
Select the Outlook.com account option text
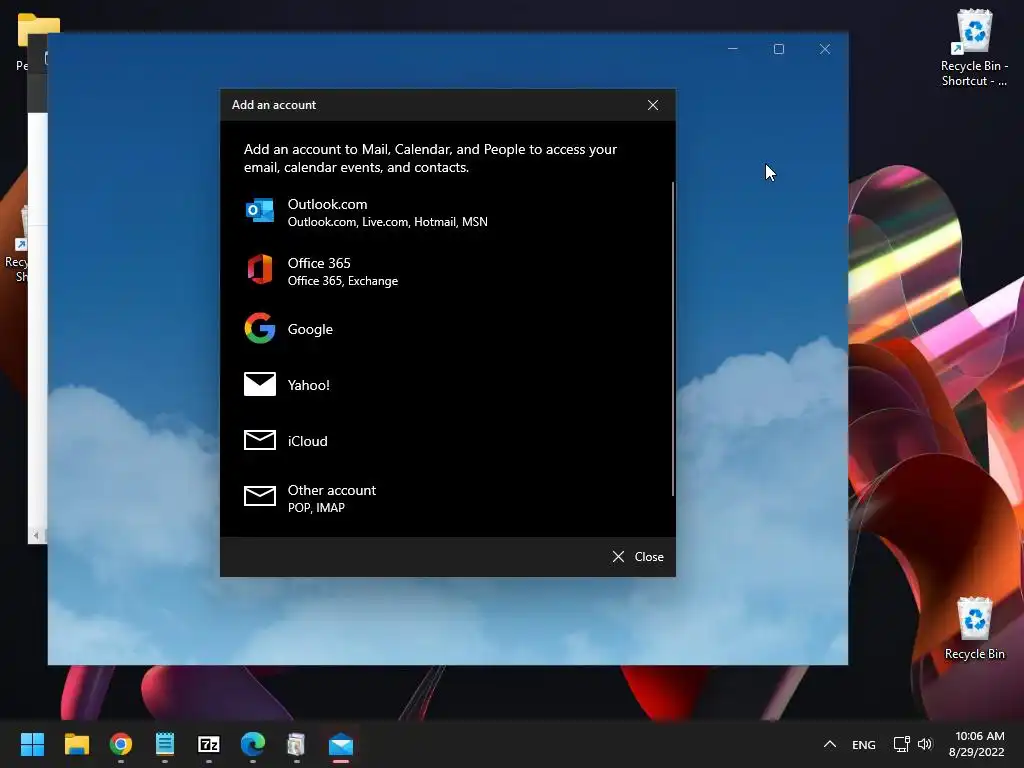click(x=327, y=204)
